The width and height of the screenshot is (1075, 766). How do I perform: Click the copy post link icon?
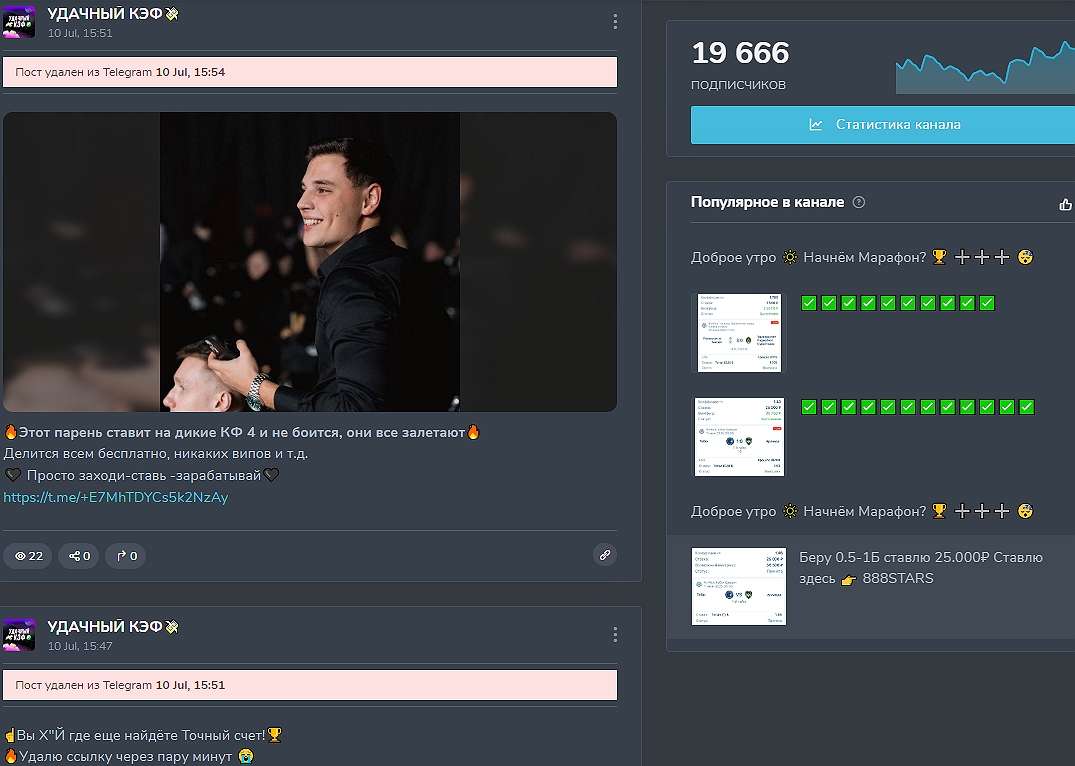(x=604, y=555)
